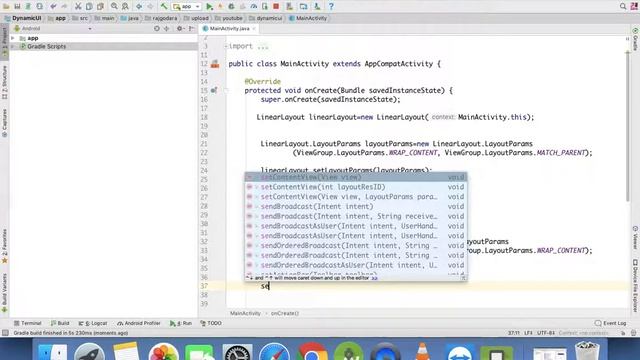The height and width of the screenshot is (360, 640).
Task: Click the override gutter marker on line 15
Action: pos(214,91)
